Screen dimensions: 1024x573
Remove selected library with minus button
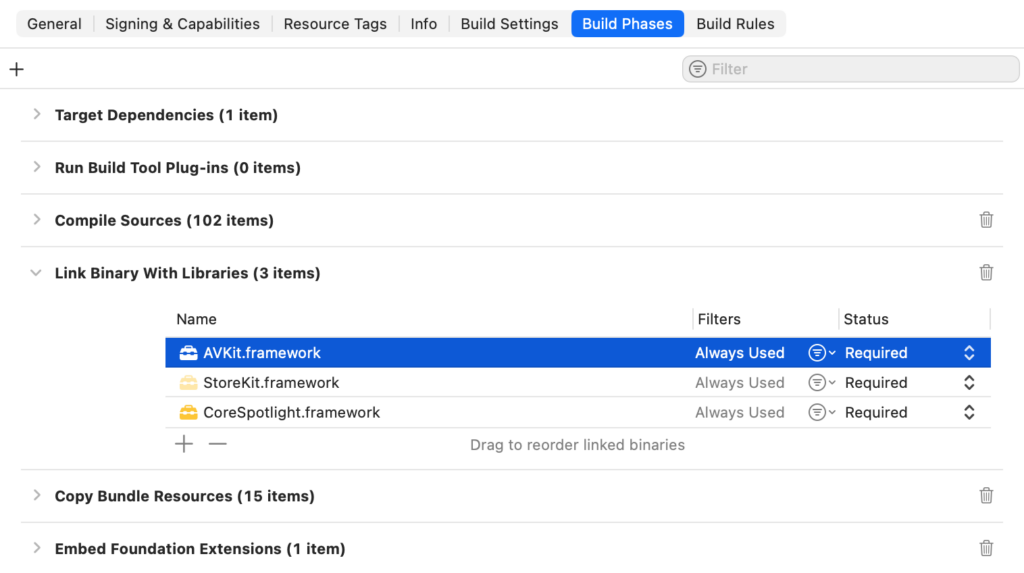217,444
